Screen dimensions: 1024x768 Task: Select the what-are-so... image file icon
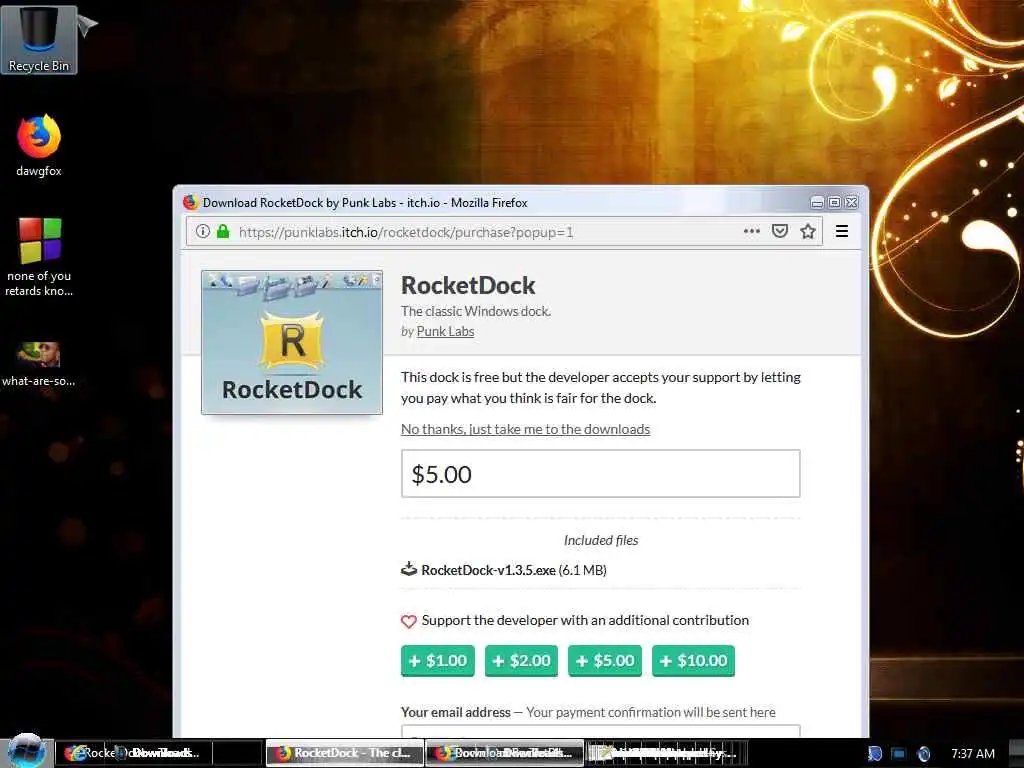(39, 364)
